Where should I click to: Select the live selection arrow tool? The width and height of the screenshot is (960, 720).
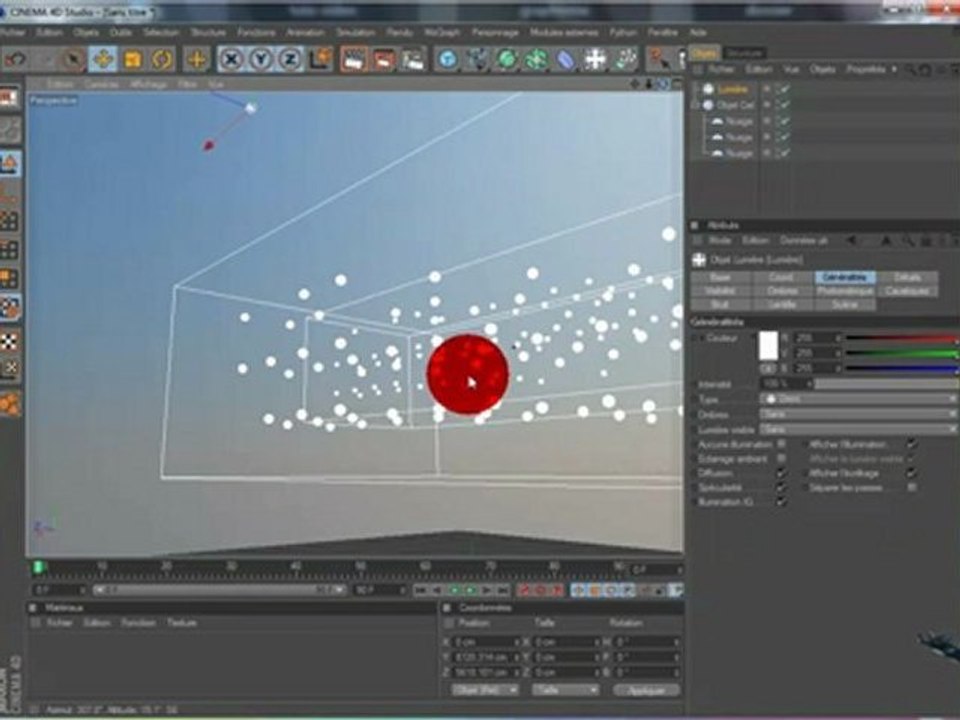click(x=73, y=59)
